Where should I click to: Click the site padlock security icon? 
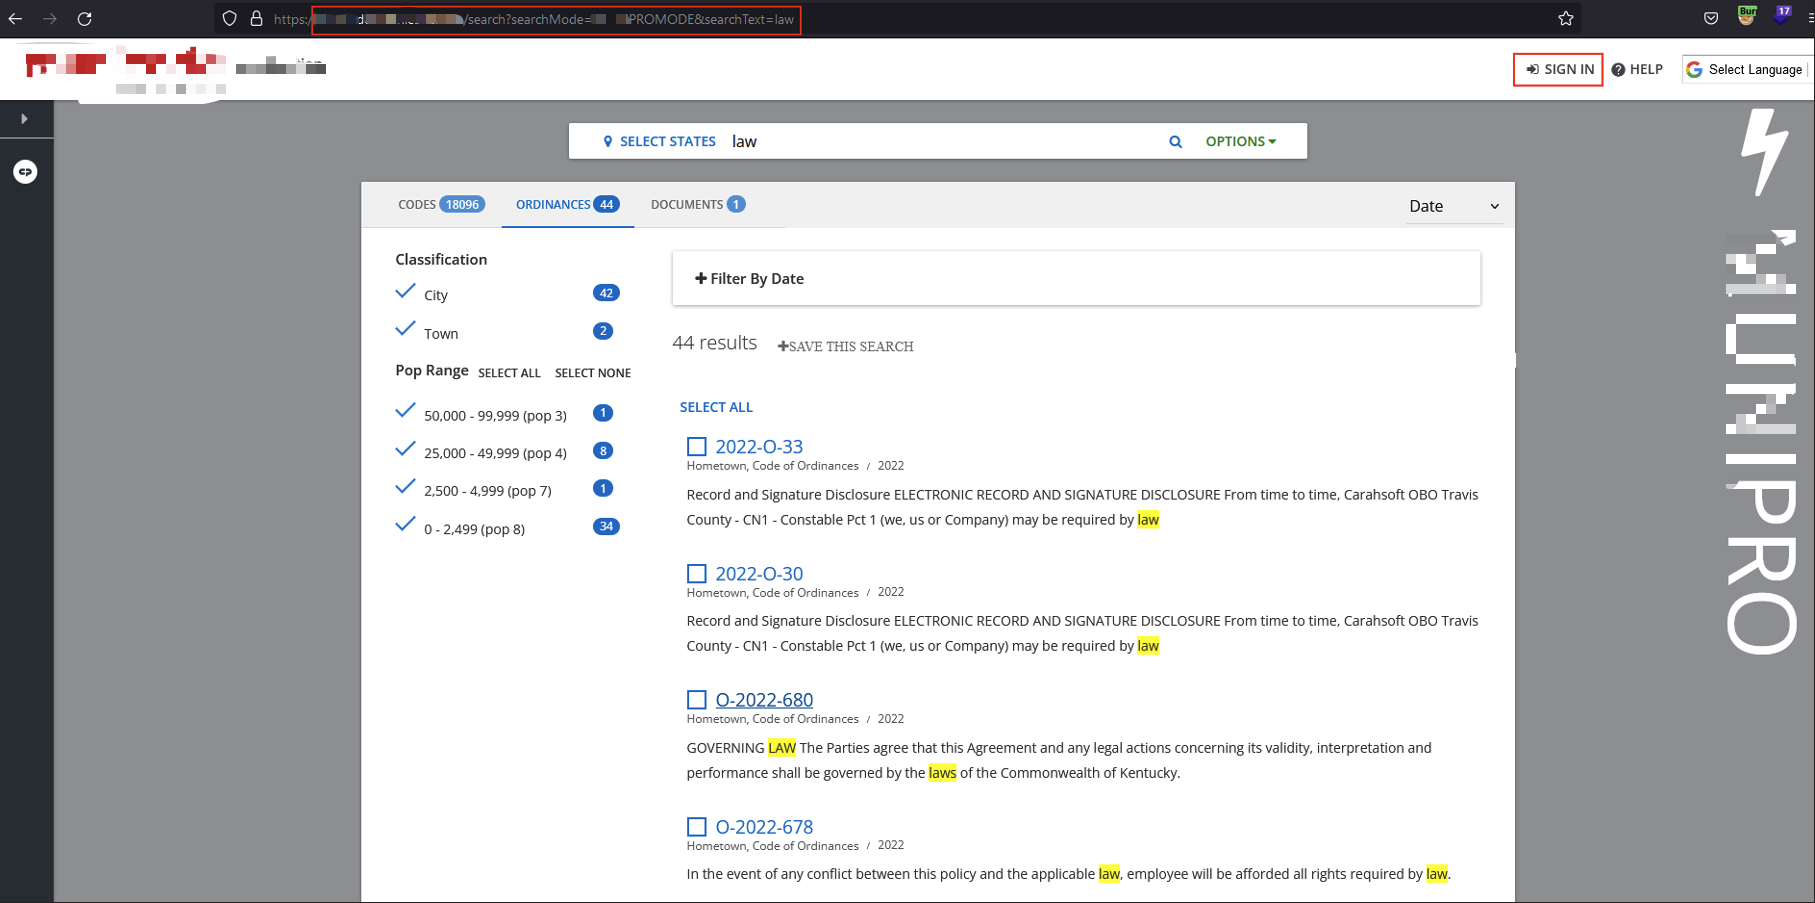[256, 19]
